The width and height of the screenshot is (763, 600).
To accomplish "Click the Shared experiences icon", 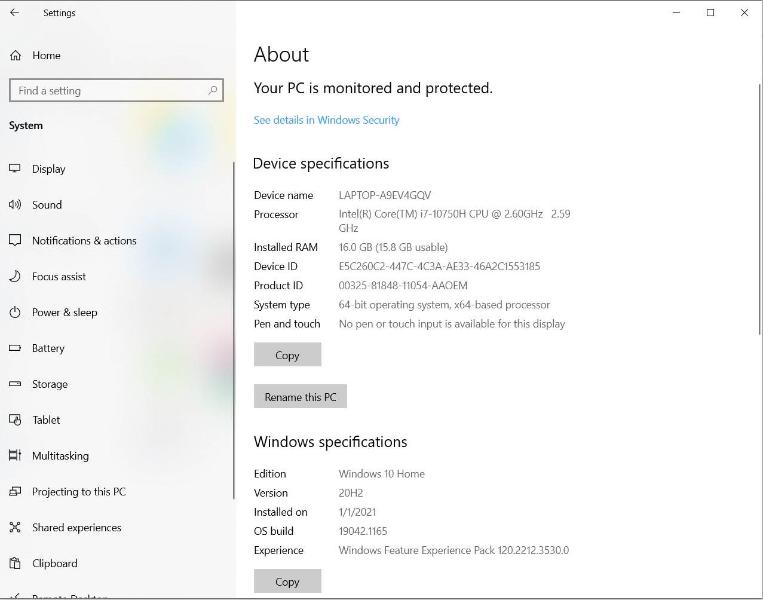I will pyautogui.click(x=15, y=527).
